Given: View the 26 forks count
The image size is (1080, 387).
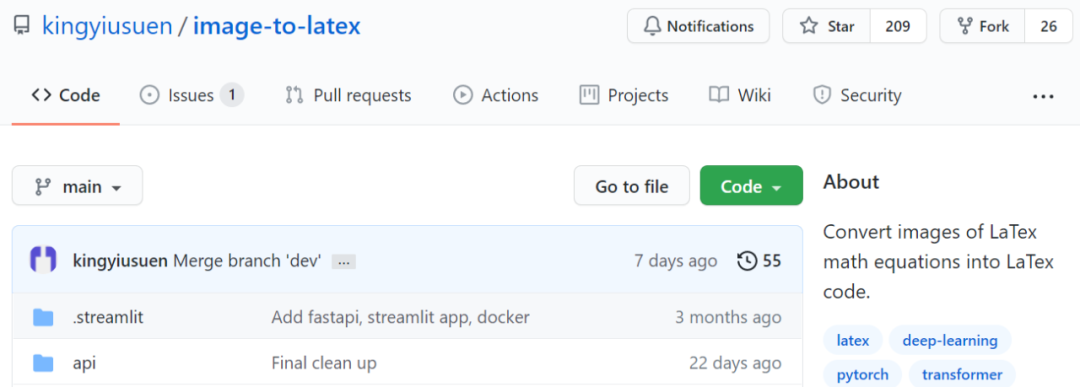Looking at the screenshot, I should coord(1049,26).
